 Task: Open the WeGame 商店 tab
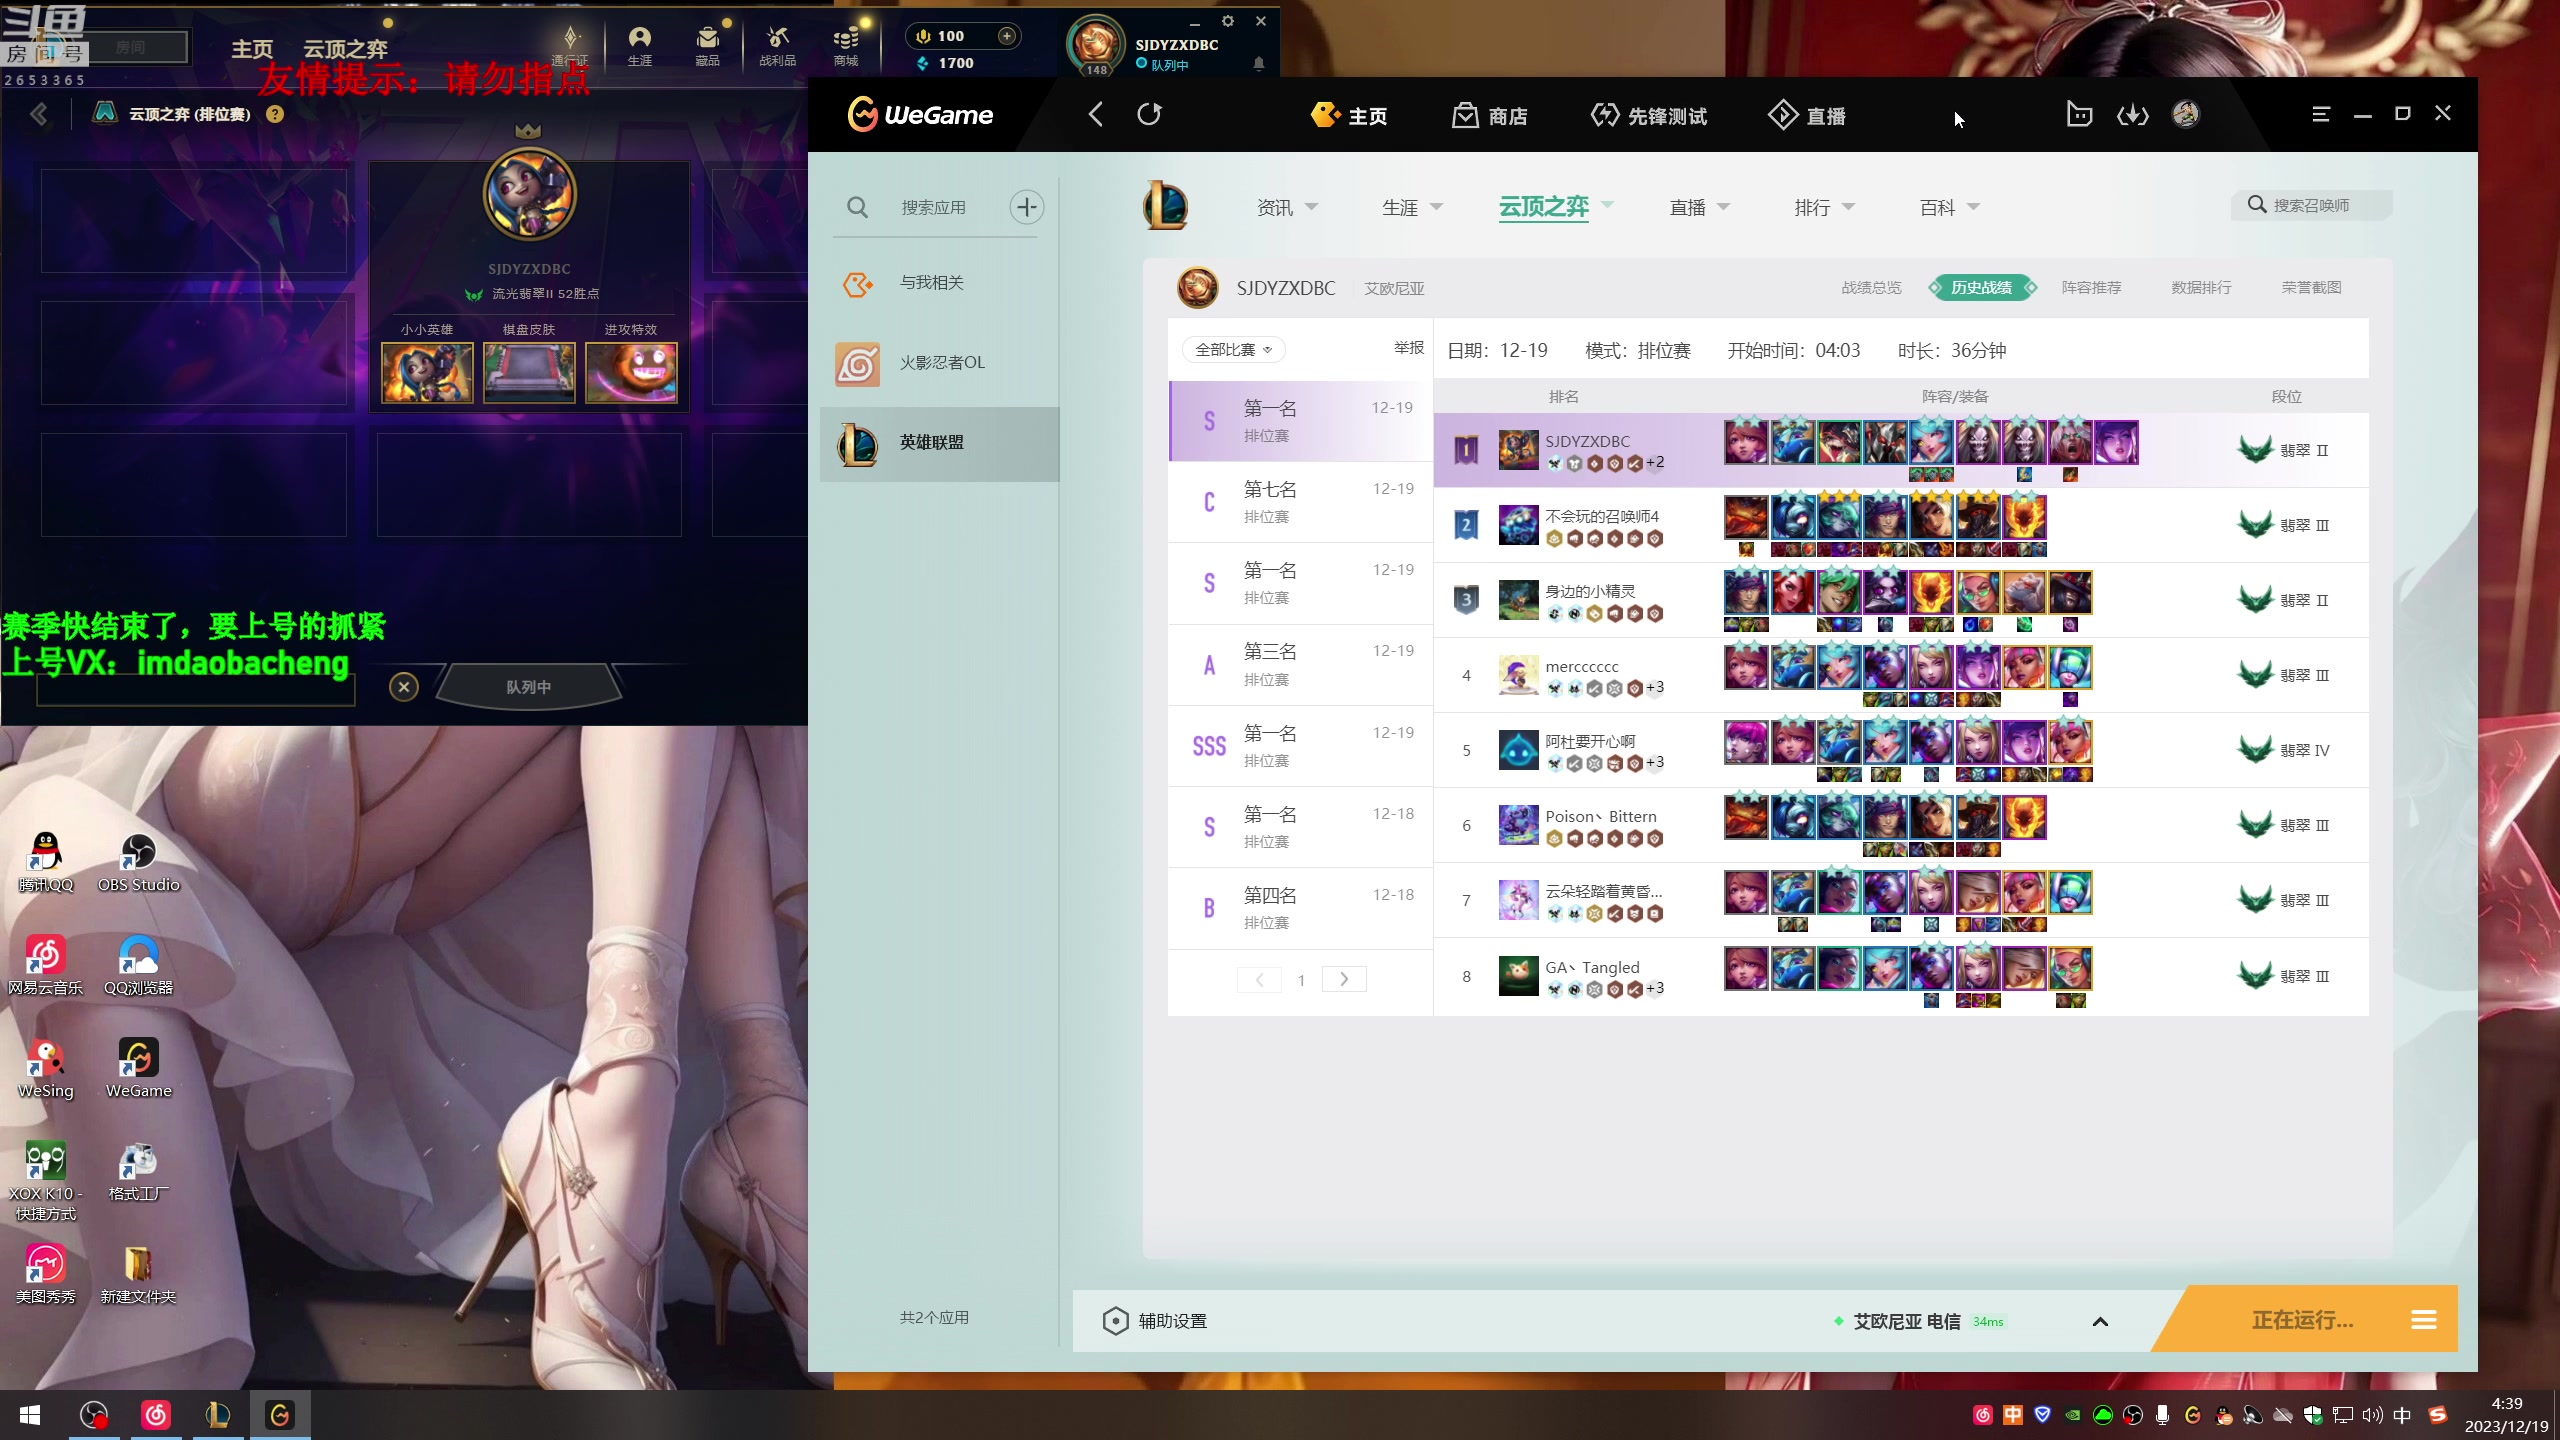click(x=1490, y=116)
